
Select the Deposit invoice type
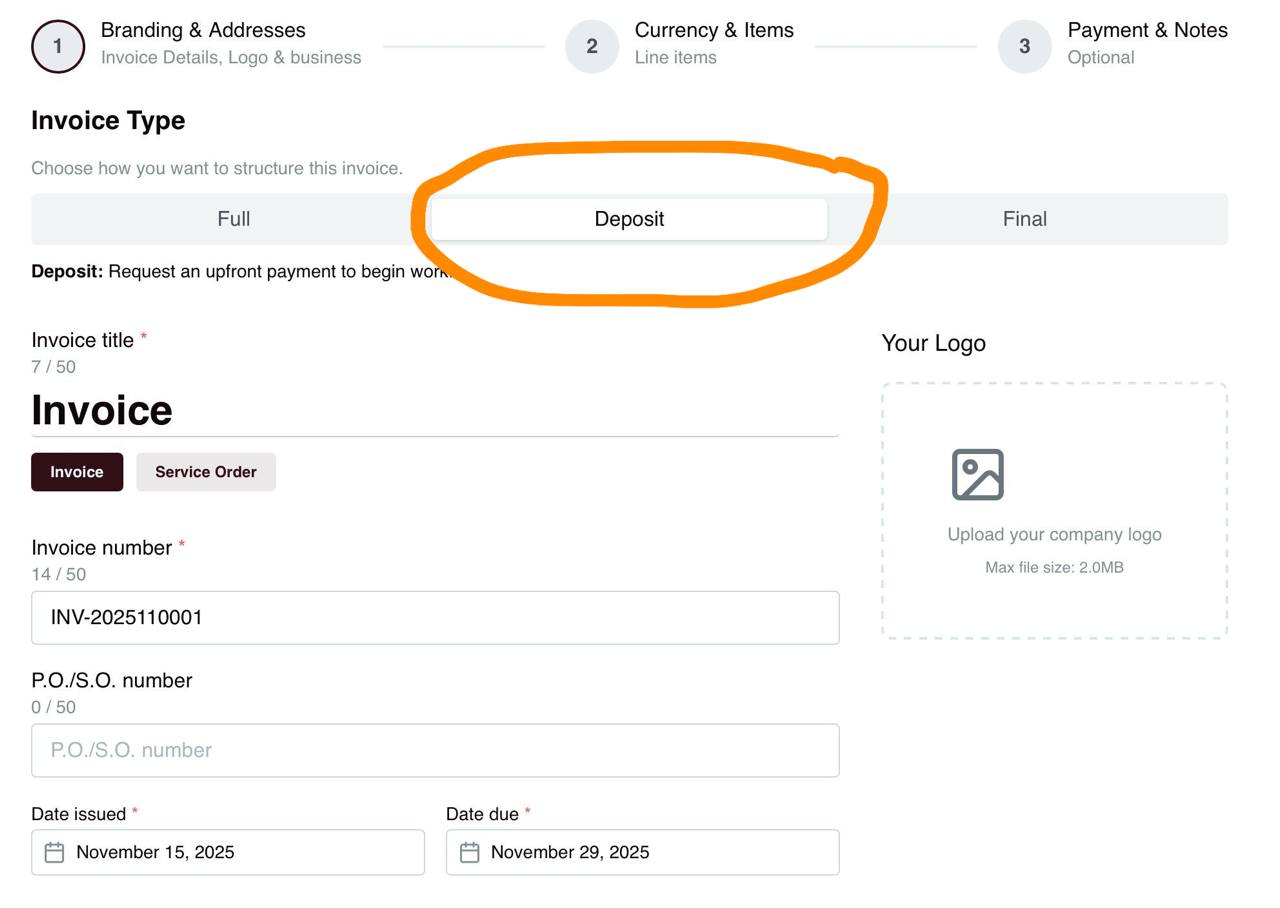[629, 219]
